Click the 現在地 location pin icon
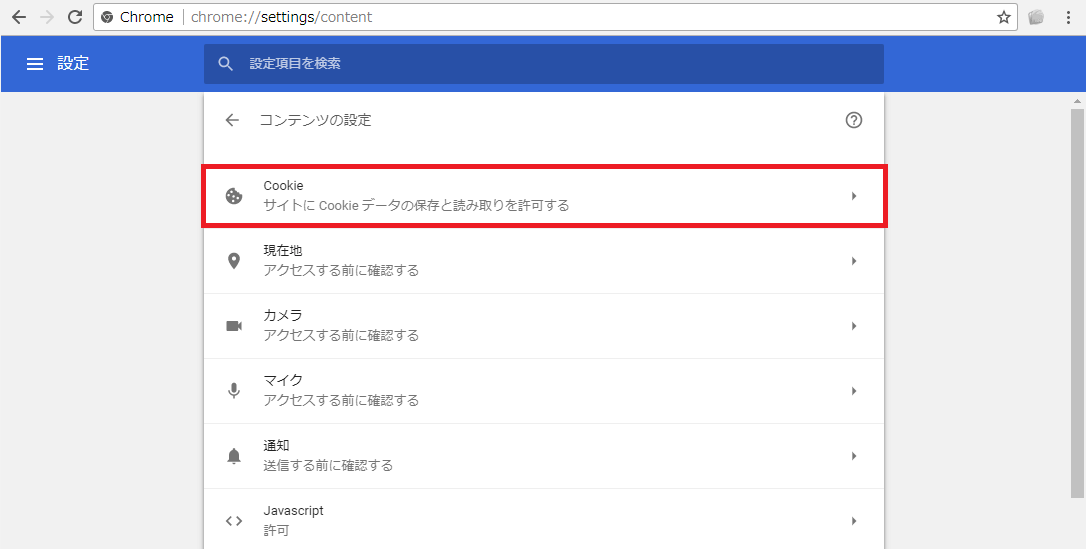 point(234,261)
